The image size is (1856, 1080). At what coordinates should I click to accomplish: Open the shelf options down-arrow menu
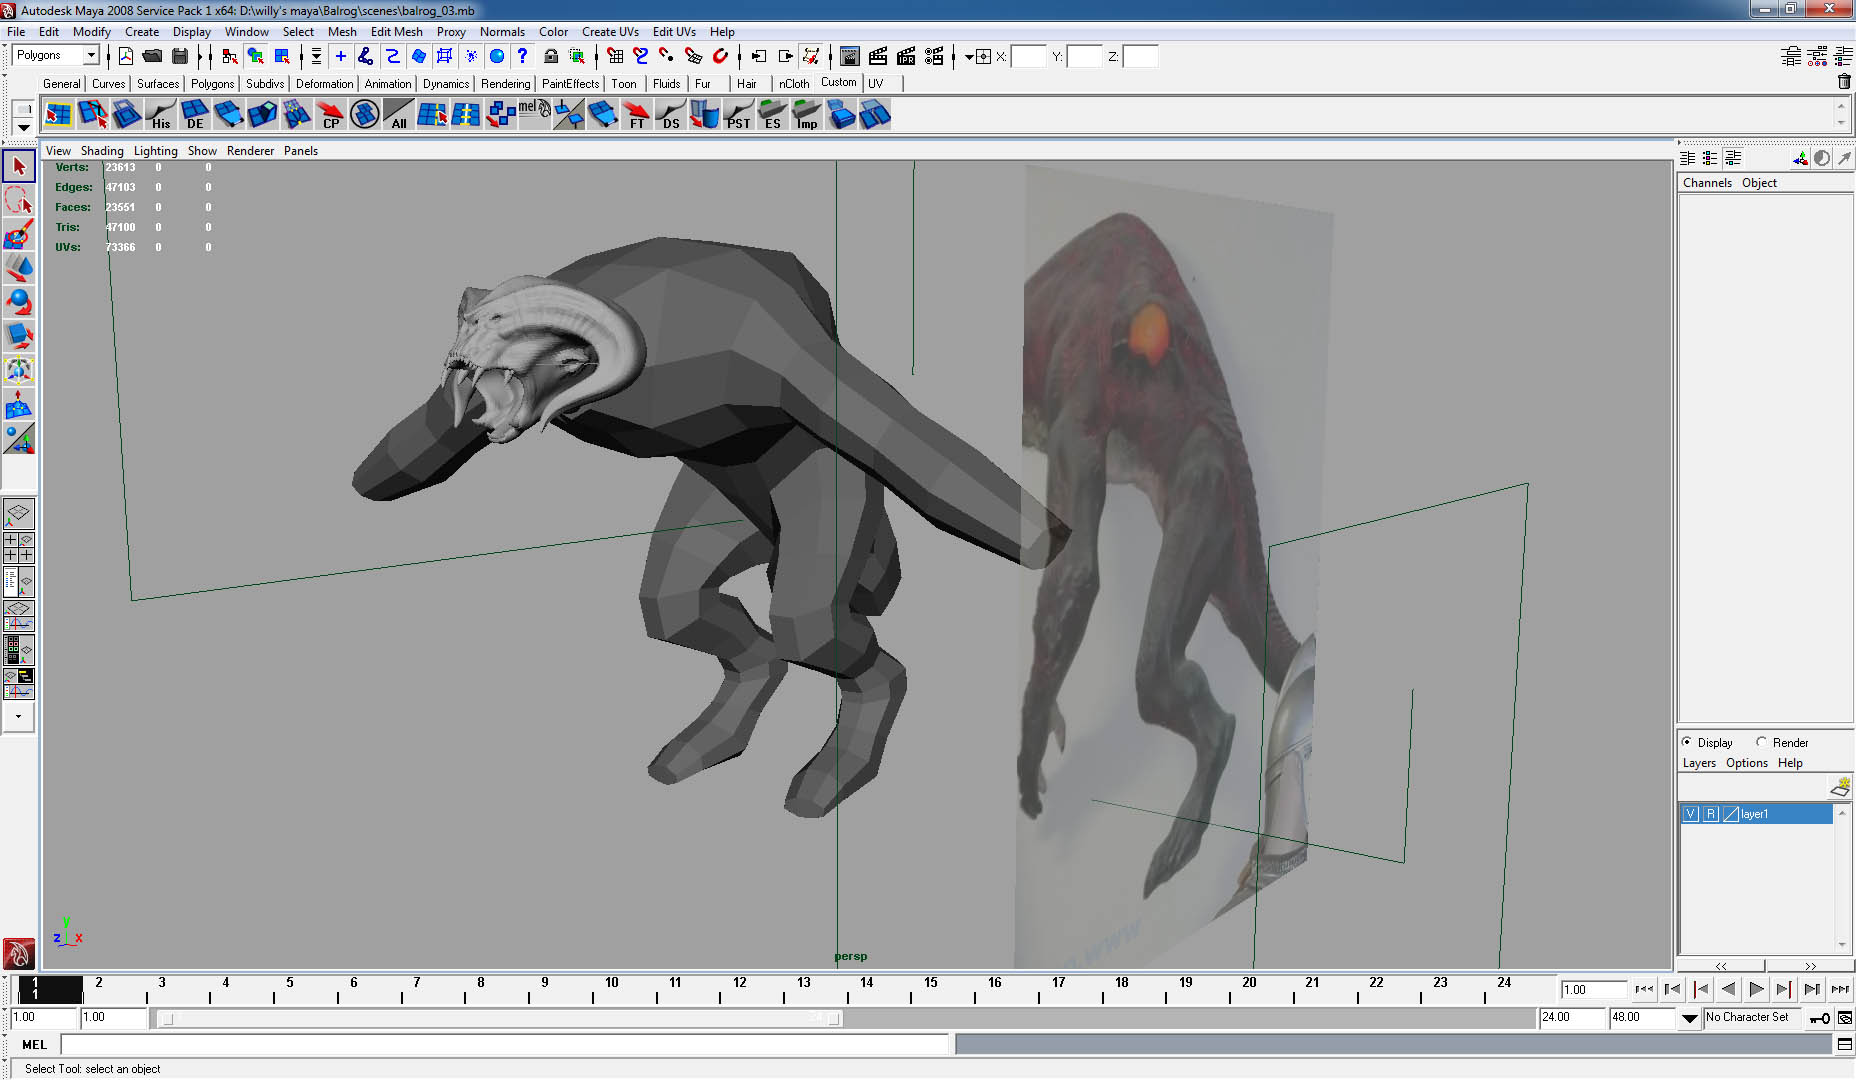coord(23,128)
